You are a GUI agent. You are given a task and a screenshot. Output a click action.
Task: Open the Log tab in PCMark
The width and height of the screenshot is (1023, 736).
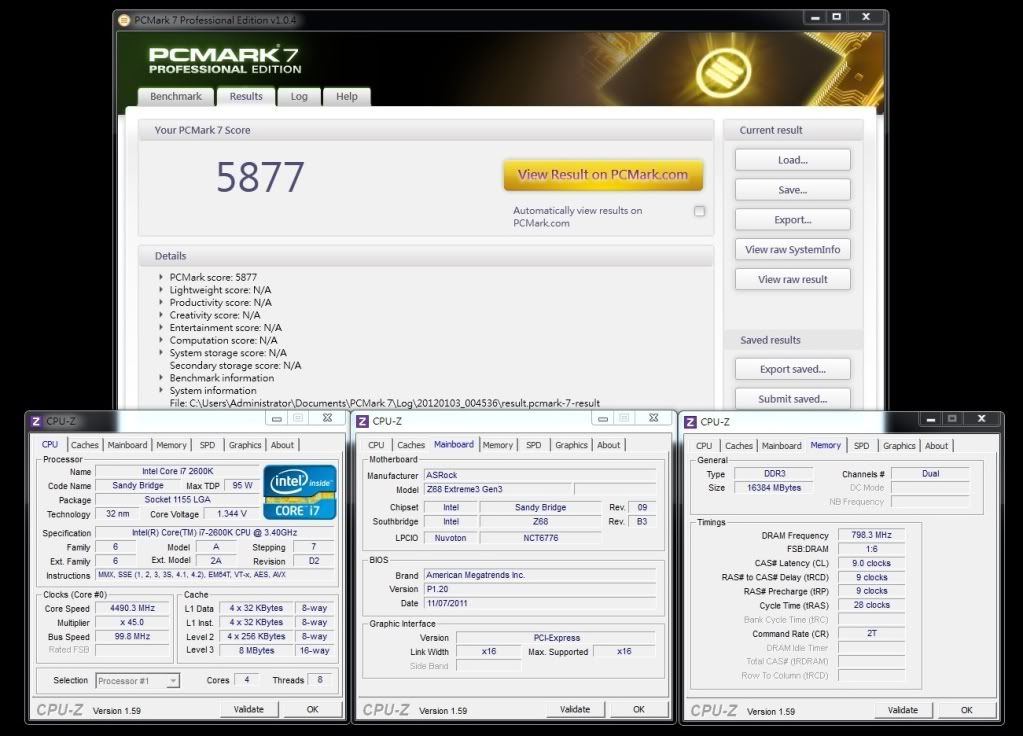(x=299, y=97)
